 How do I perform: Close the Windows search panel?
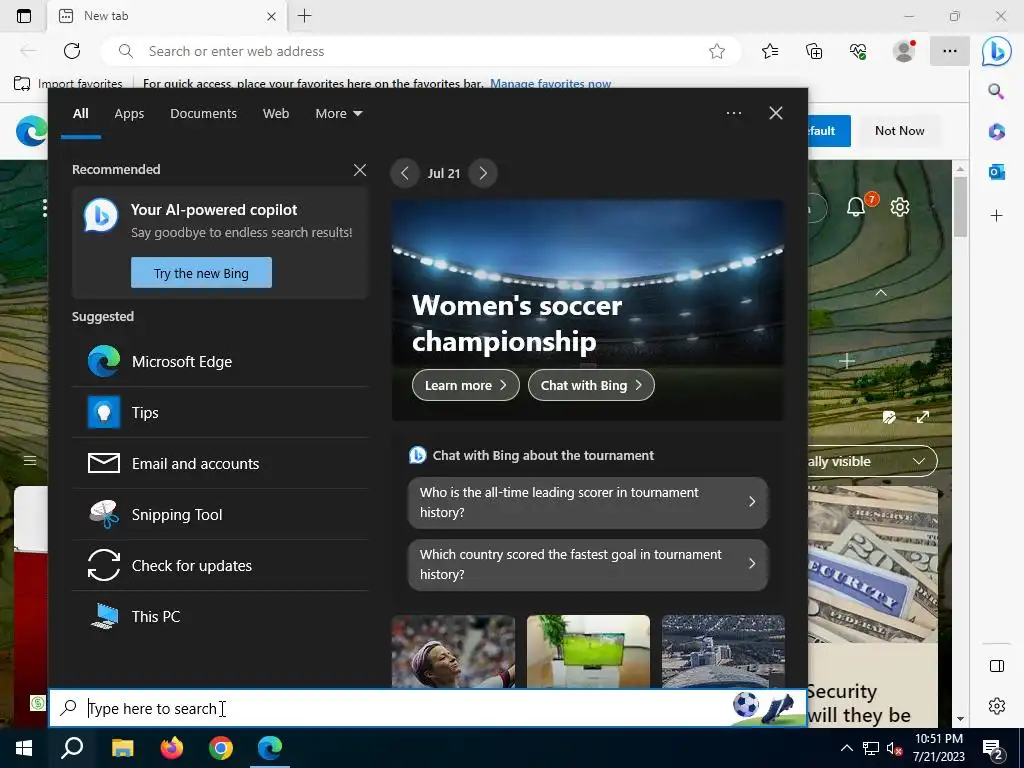[x=776, y=113]
